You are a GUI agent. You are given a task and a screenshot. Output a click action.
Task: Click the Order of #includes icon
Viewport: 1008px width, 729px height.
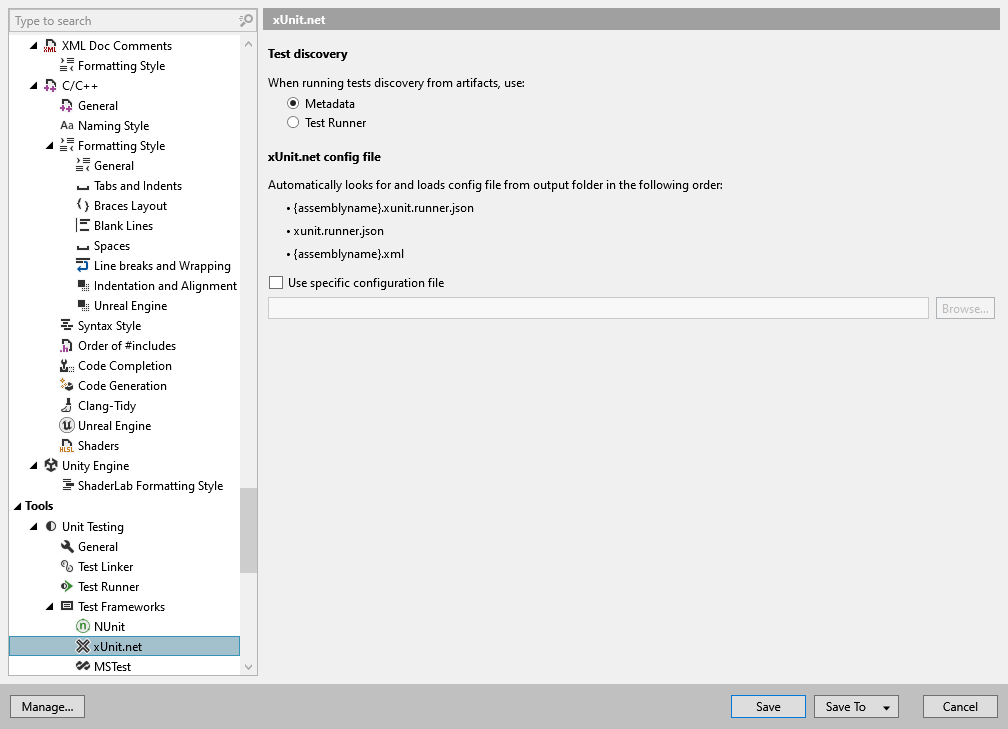tap(66, 345)
